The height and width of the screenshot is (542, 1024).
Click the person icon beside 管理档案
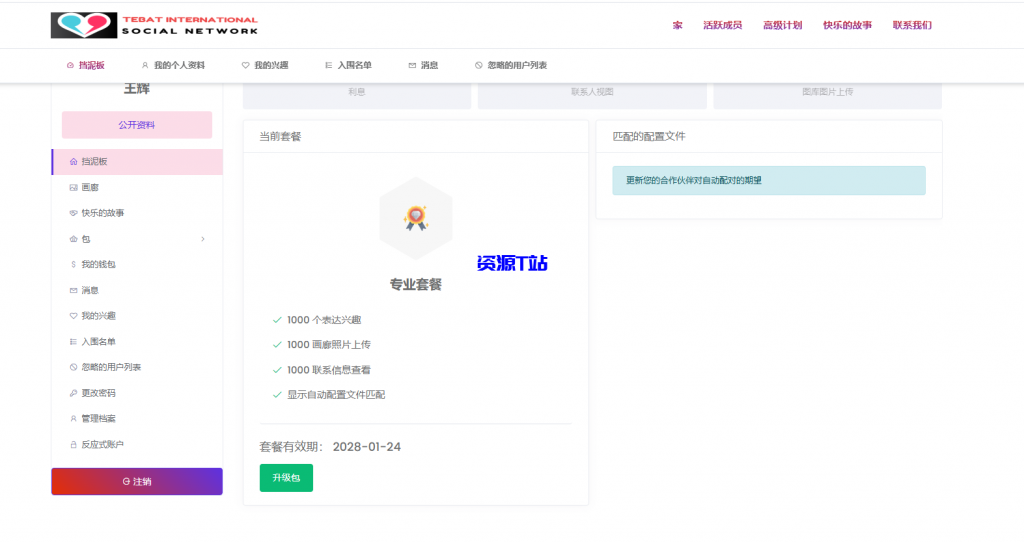[x=73, y=419]
